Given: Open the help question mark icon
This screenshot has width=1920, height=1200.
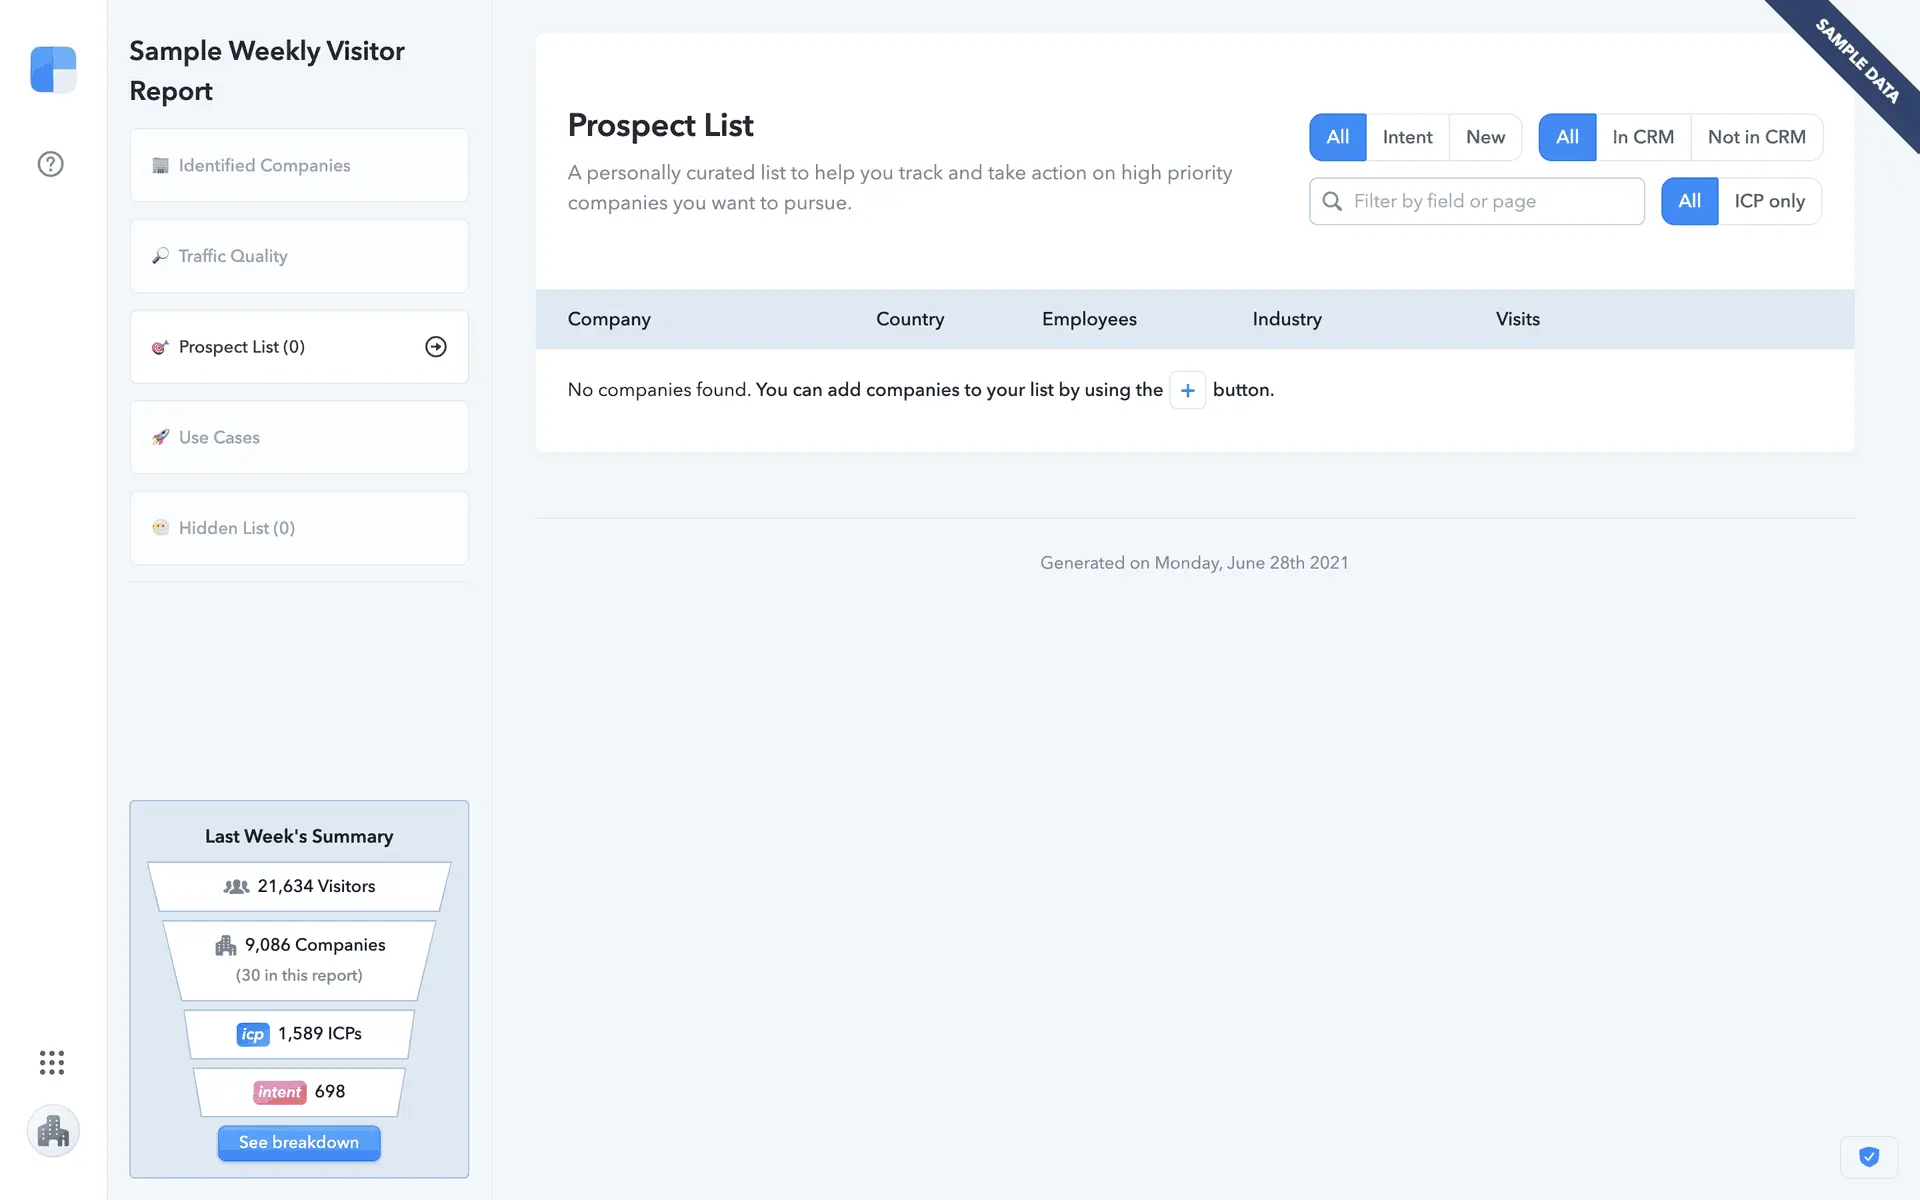Looking at the screenshot, I should coord(50,164).
